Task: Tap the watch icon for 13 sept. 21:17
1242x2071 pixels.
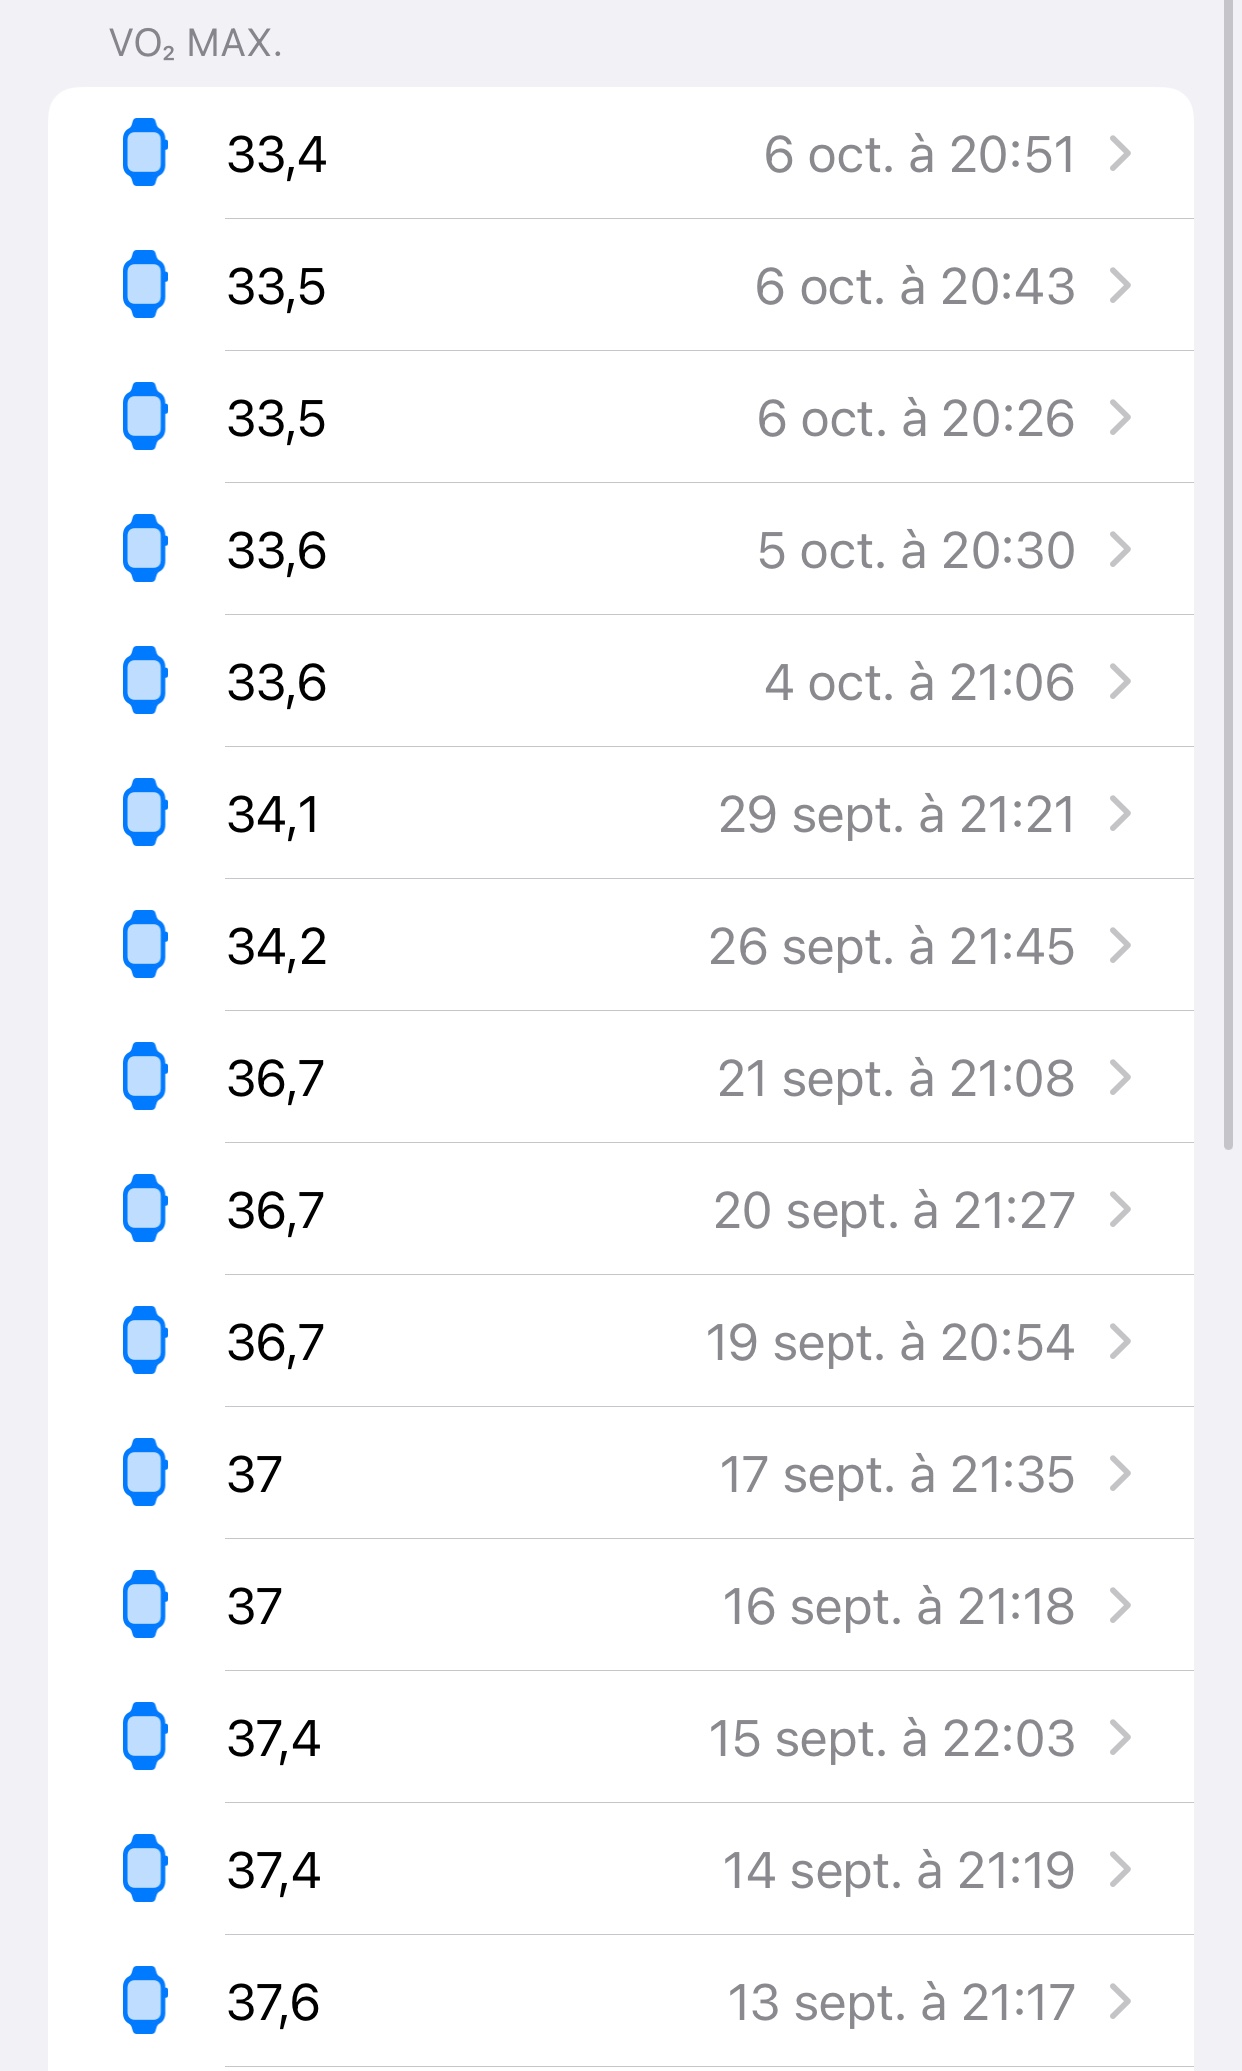Action: pyautogui.click(x=145, y=2001)
